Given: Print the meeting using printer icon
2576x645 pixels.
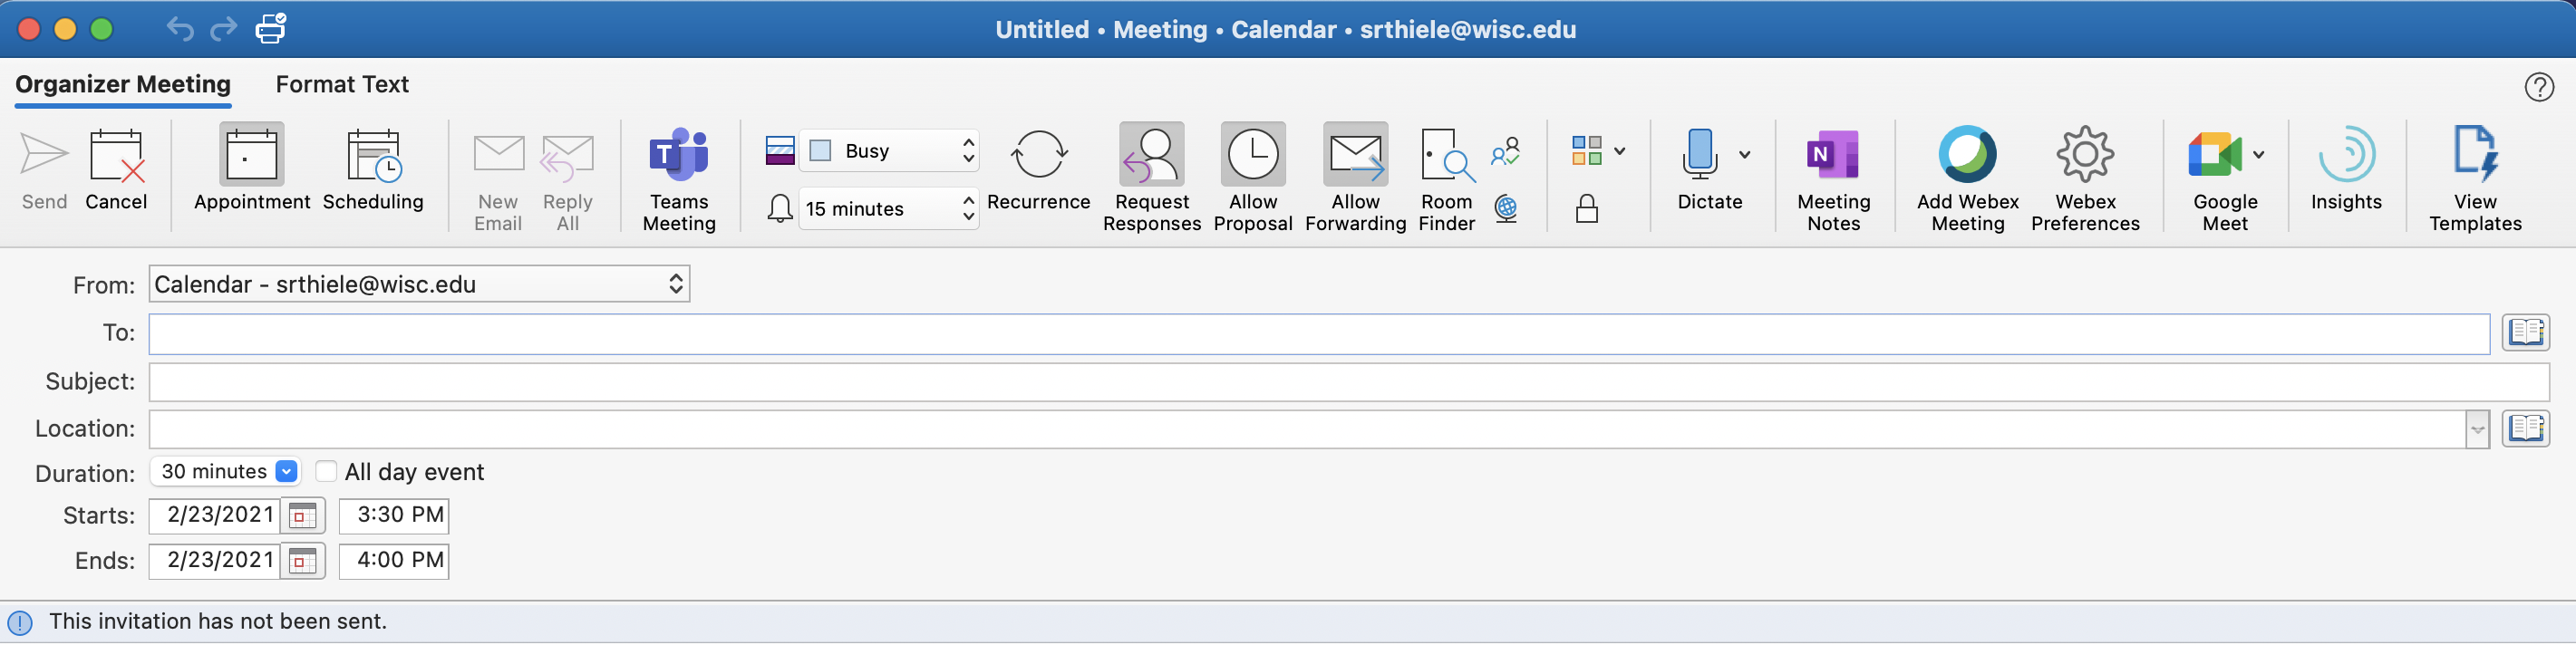Looking at the screenshot, I should pos(271,29).
